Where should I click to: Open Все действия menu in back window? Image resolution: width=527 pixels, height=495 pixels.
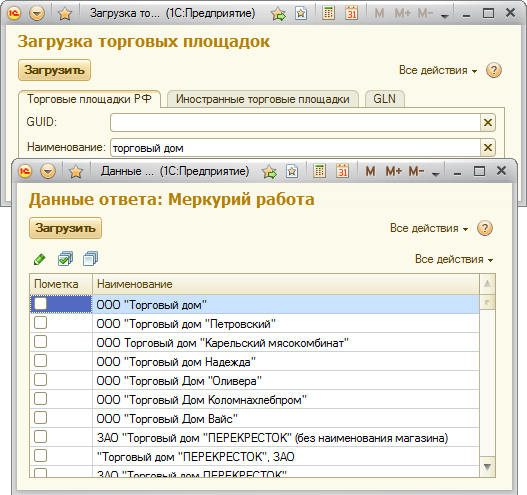(438, 70)
